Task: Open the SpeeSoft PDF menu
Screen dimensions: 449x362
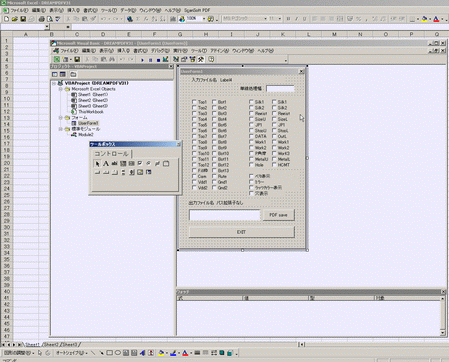Action: (197, 10)
